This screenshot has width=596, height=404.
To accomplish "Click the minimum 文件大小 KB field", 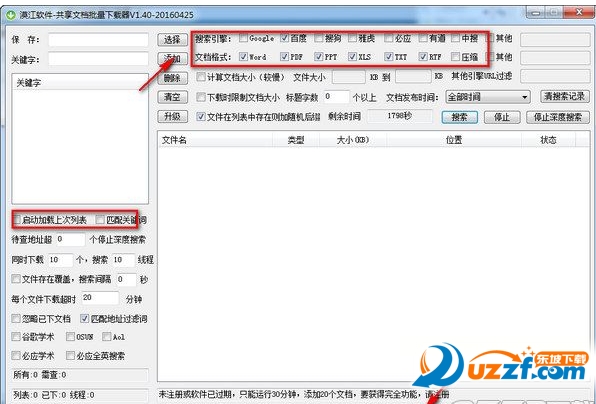I will (349, 77).
